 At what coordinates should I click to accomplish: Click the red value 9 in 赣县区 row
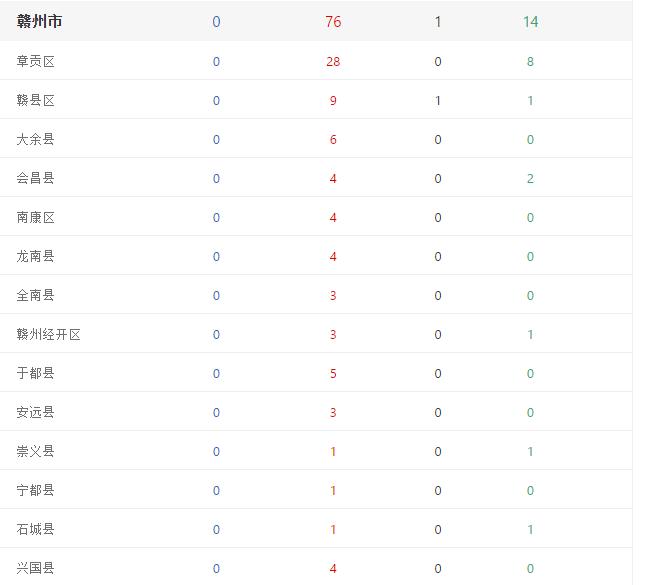(333, 100)
